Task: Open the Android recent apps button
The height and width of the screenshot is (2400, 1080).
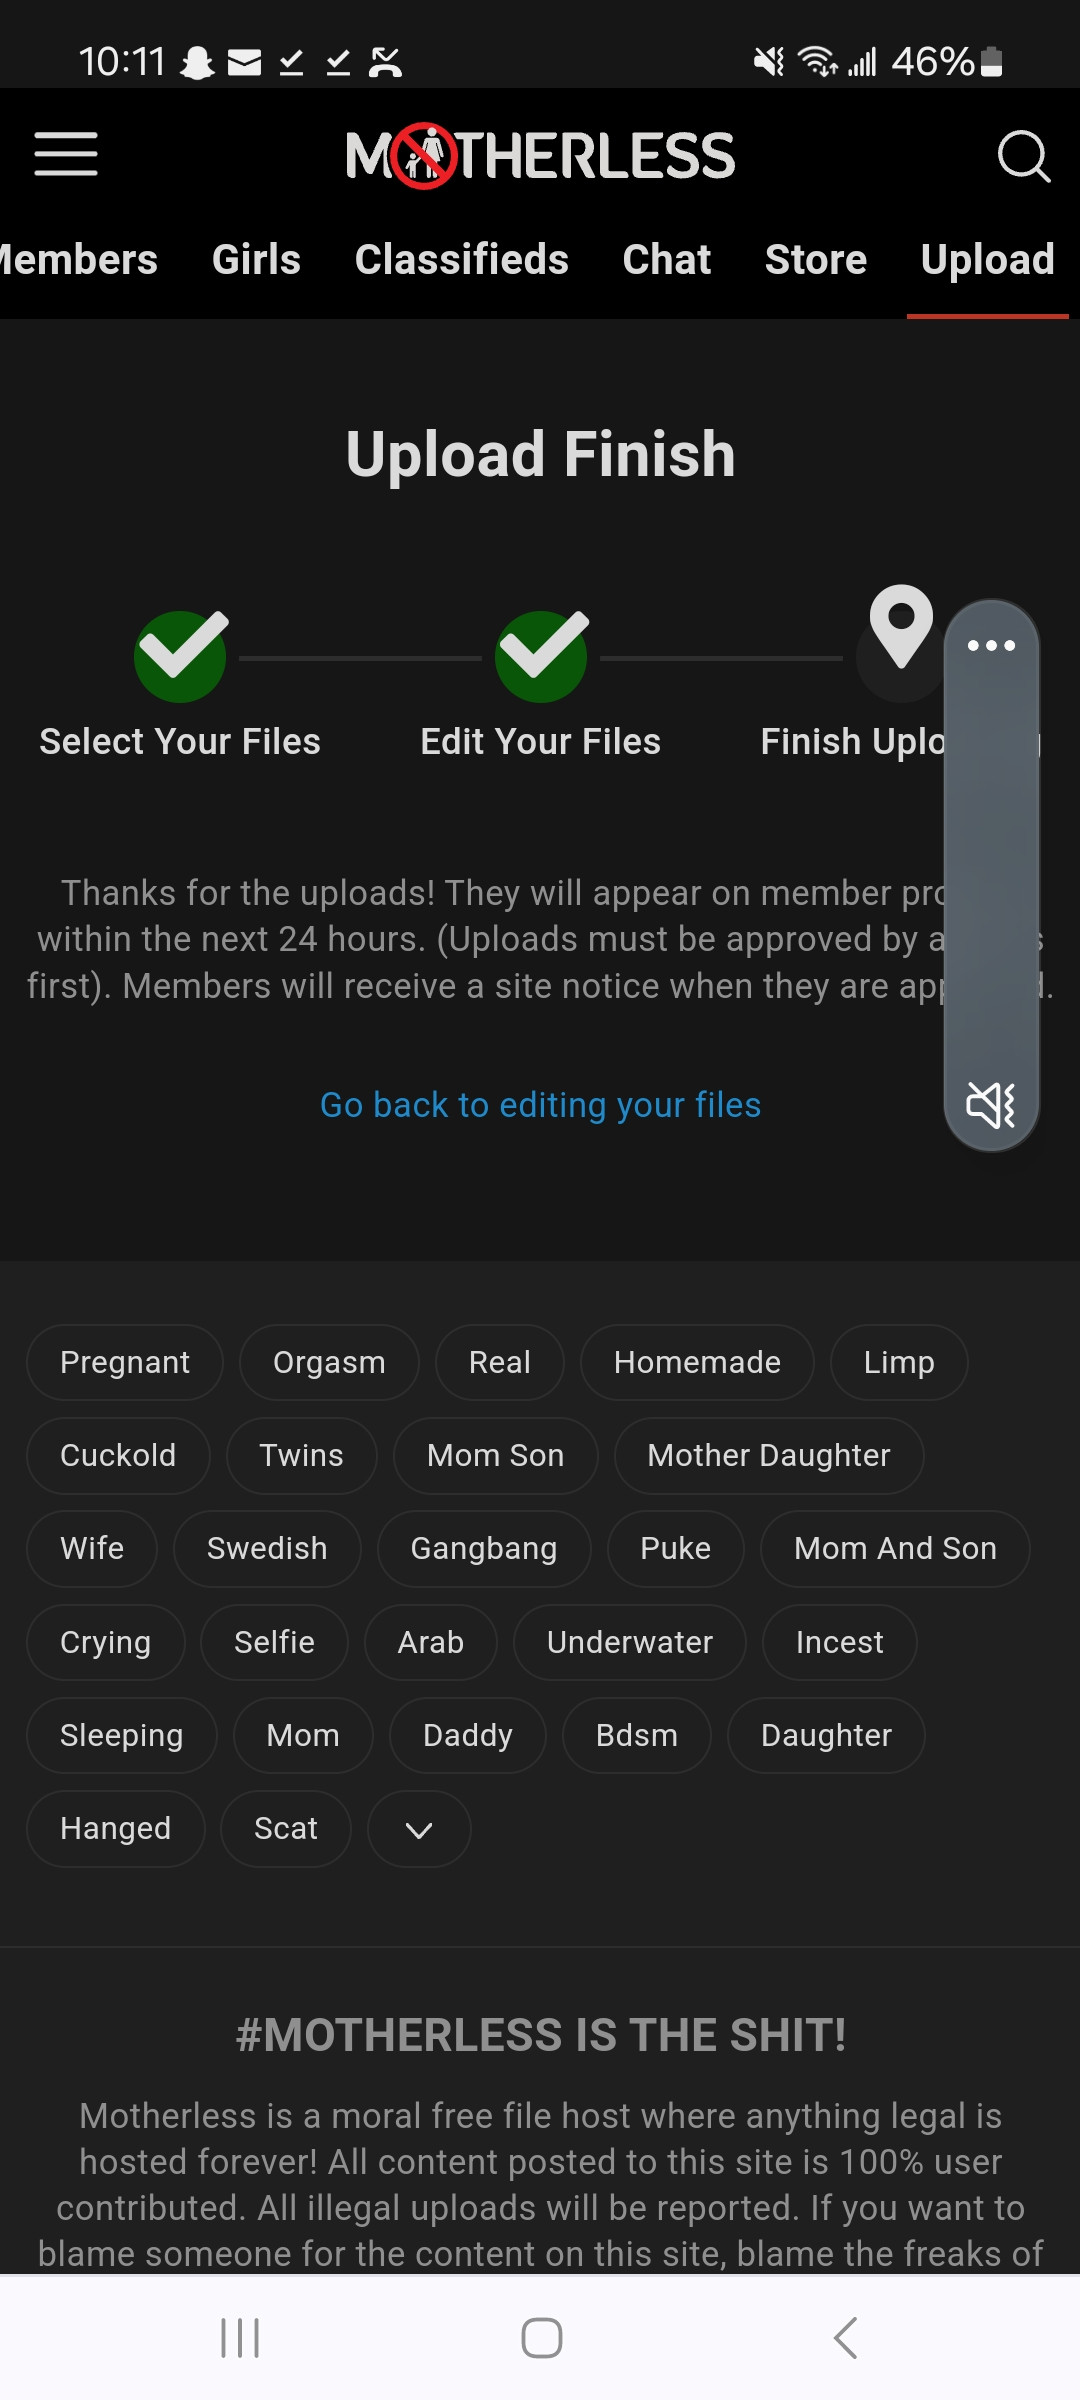Action: coord(240,2338)
